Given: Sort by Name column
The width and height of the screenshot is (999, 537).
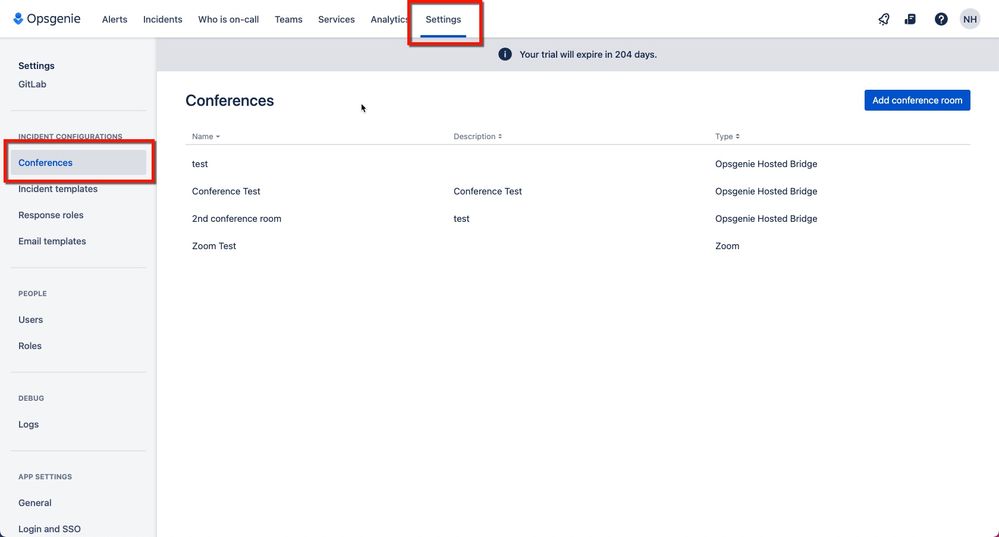Looking at the screenshot, I should tap(206, 136).
